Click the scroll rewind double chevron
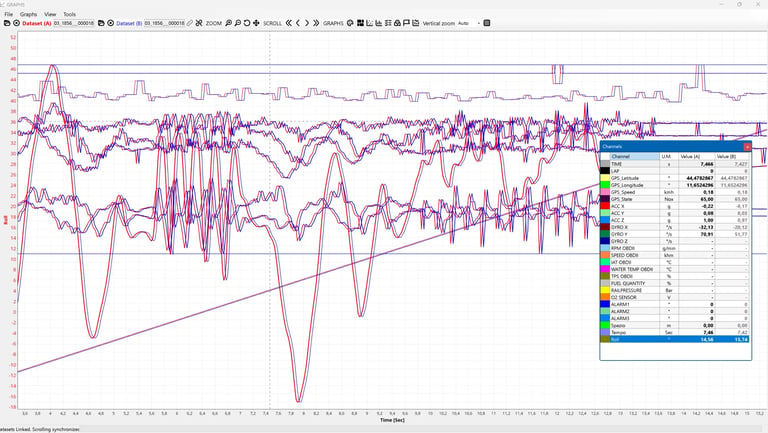768x433 pixels. 288,23
